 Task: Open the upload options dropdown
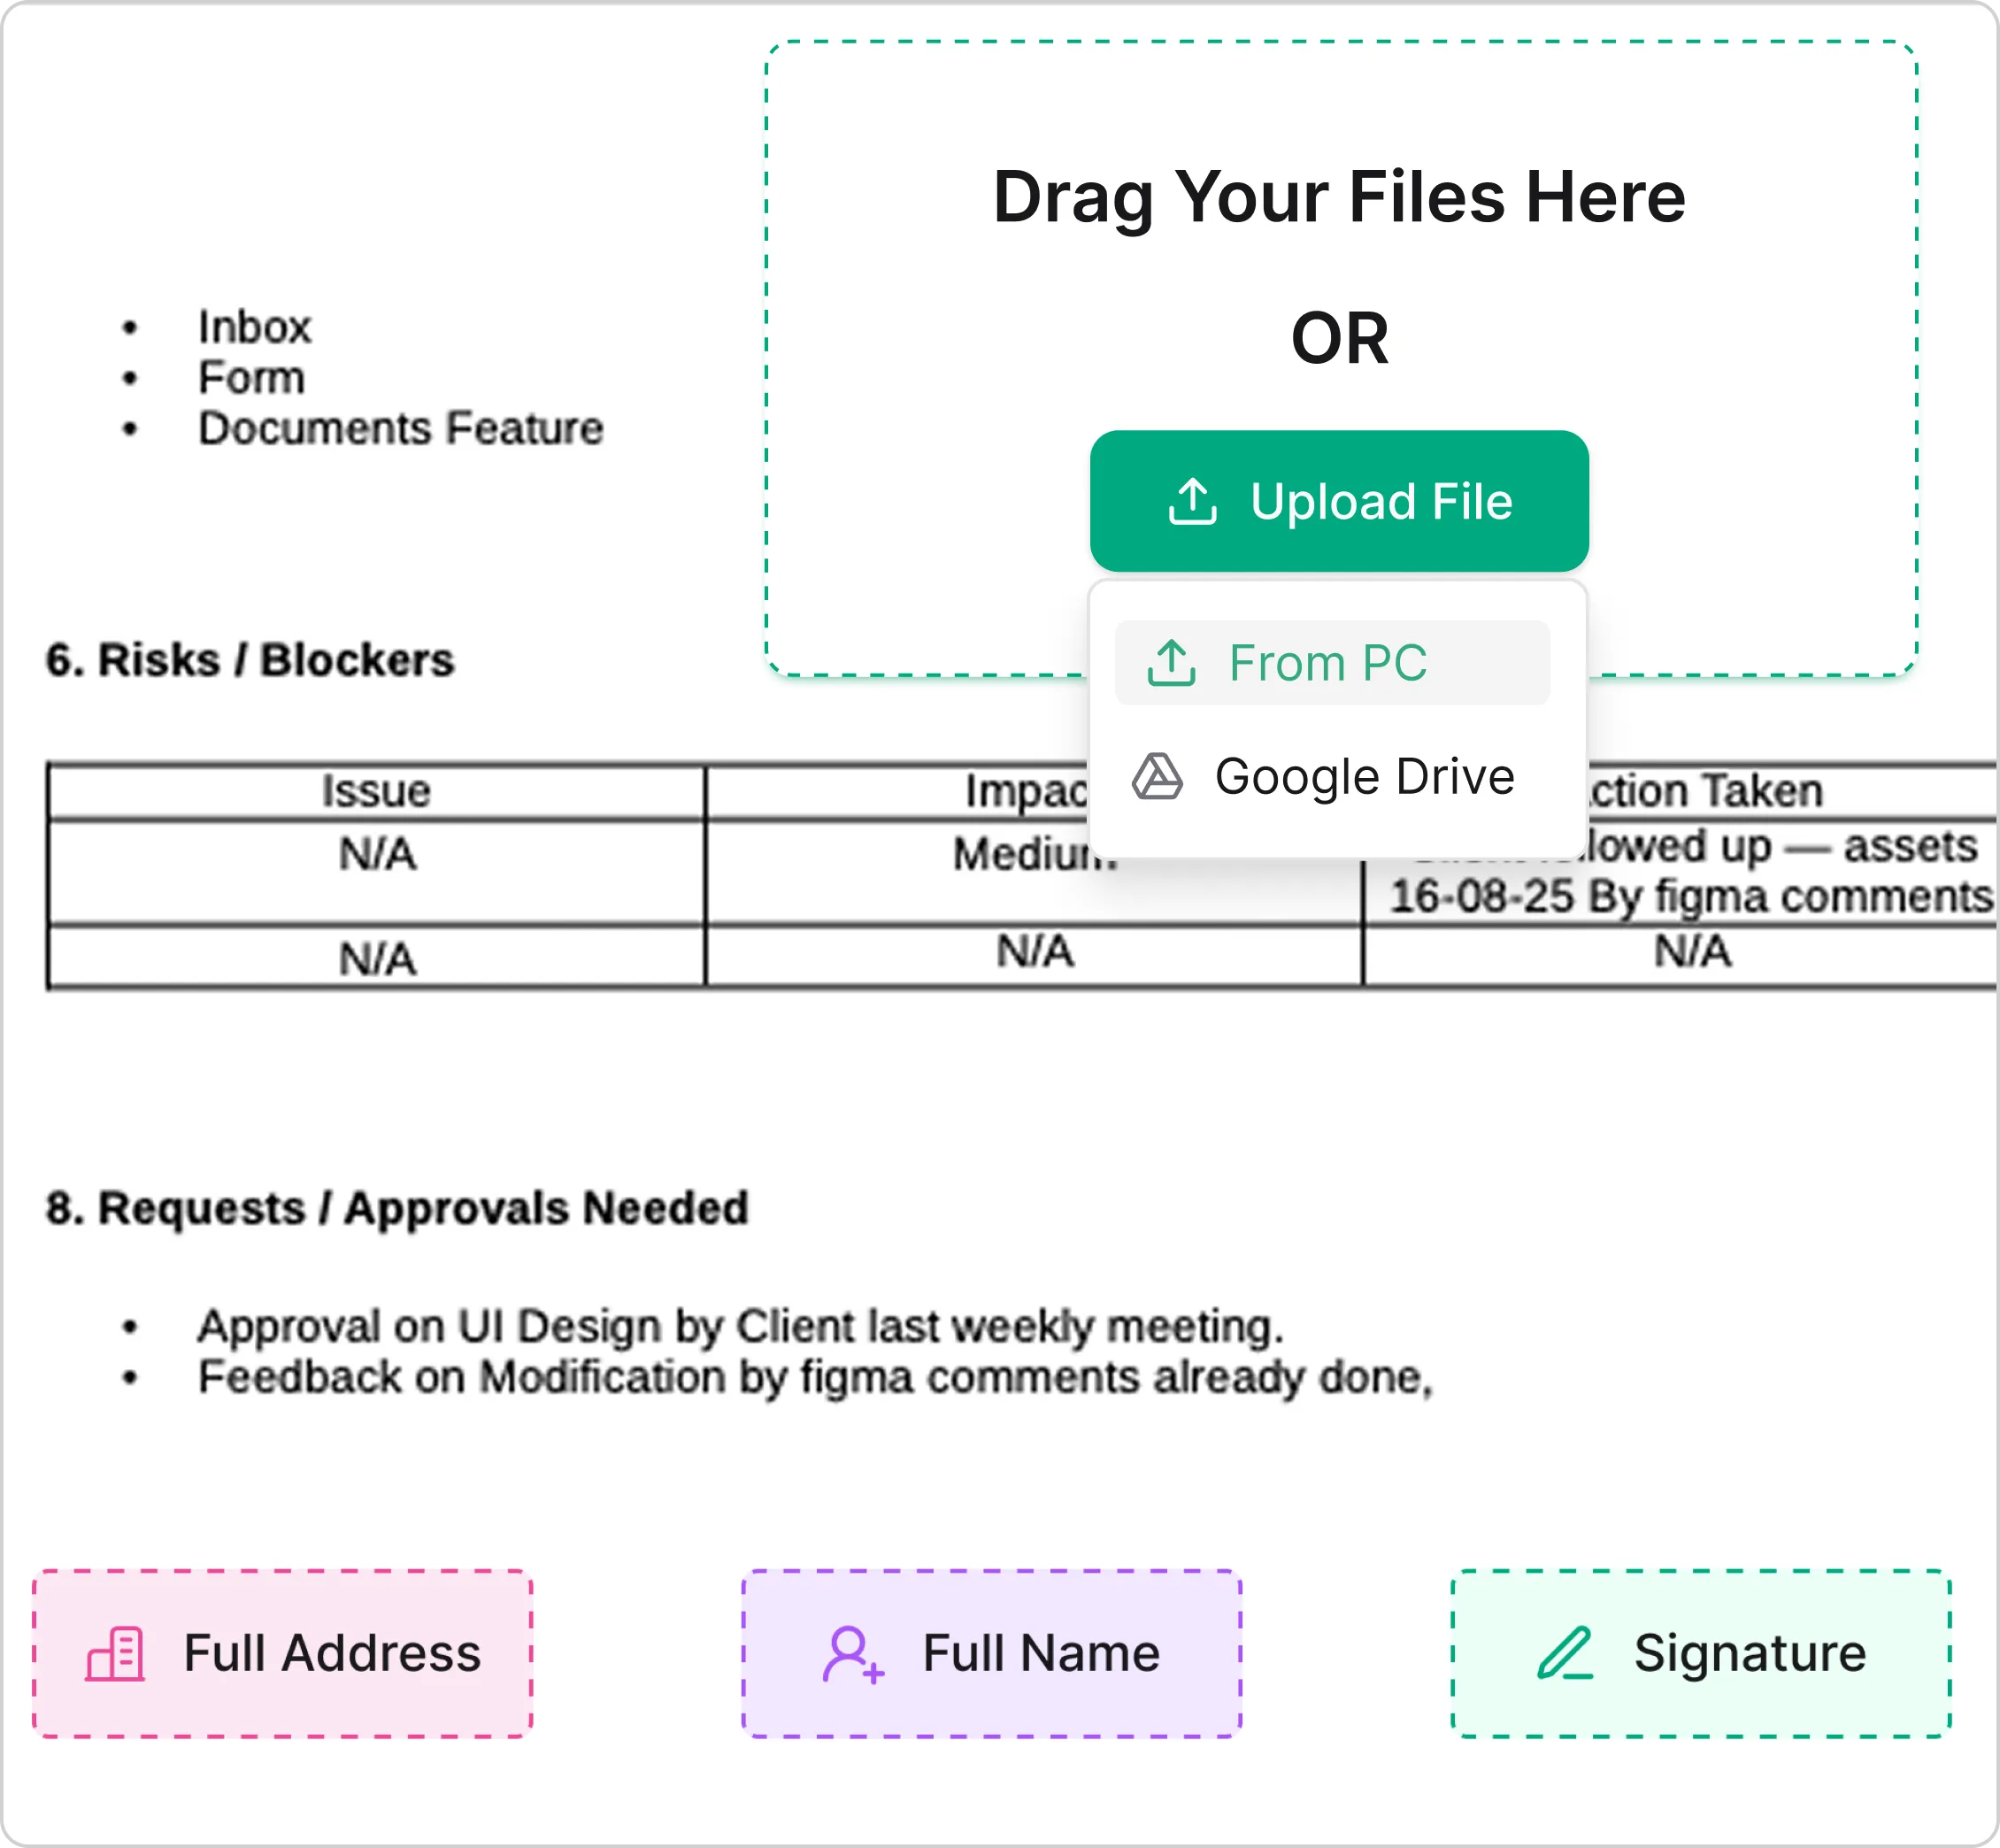click(x=1338, y=503)
